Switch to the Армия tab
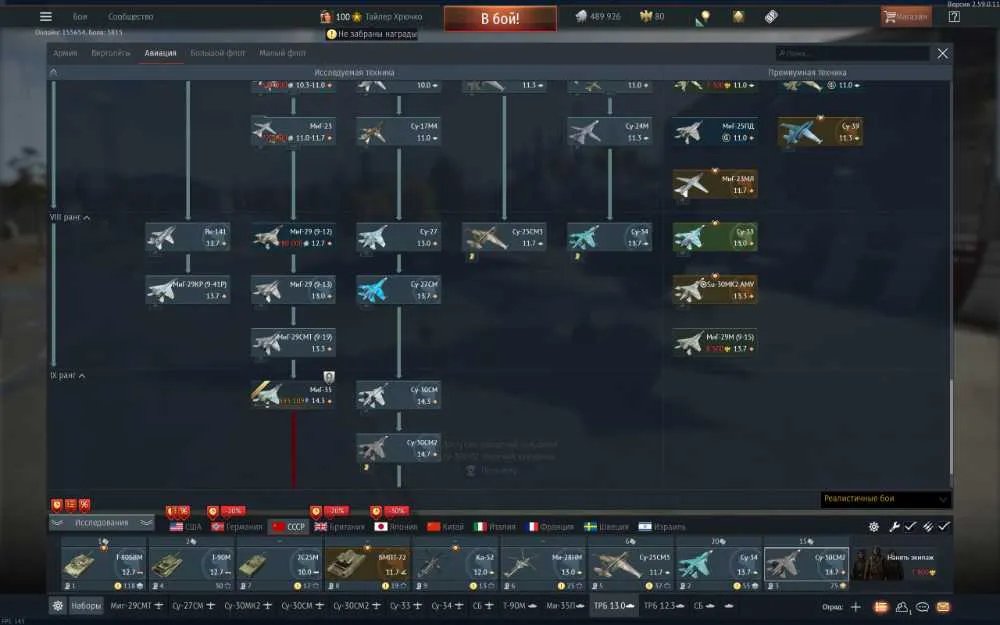1000x625 pixels. (65, 53)
